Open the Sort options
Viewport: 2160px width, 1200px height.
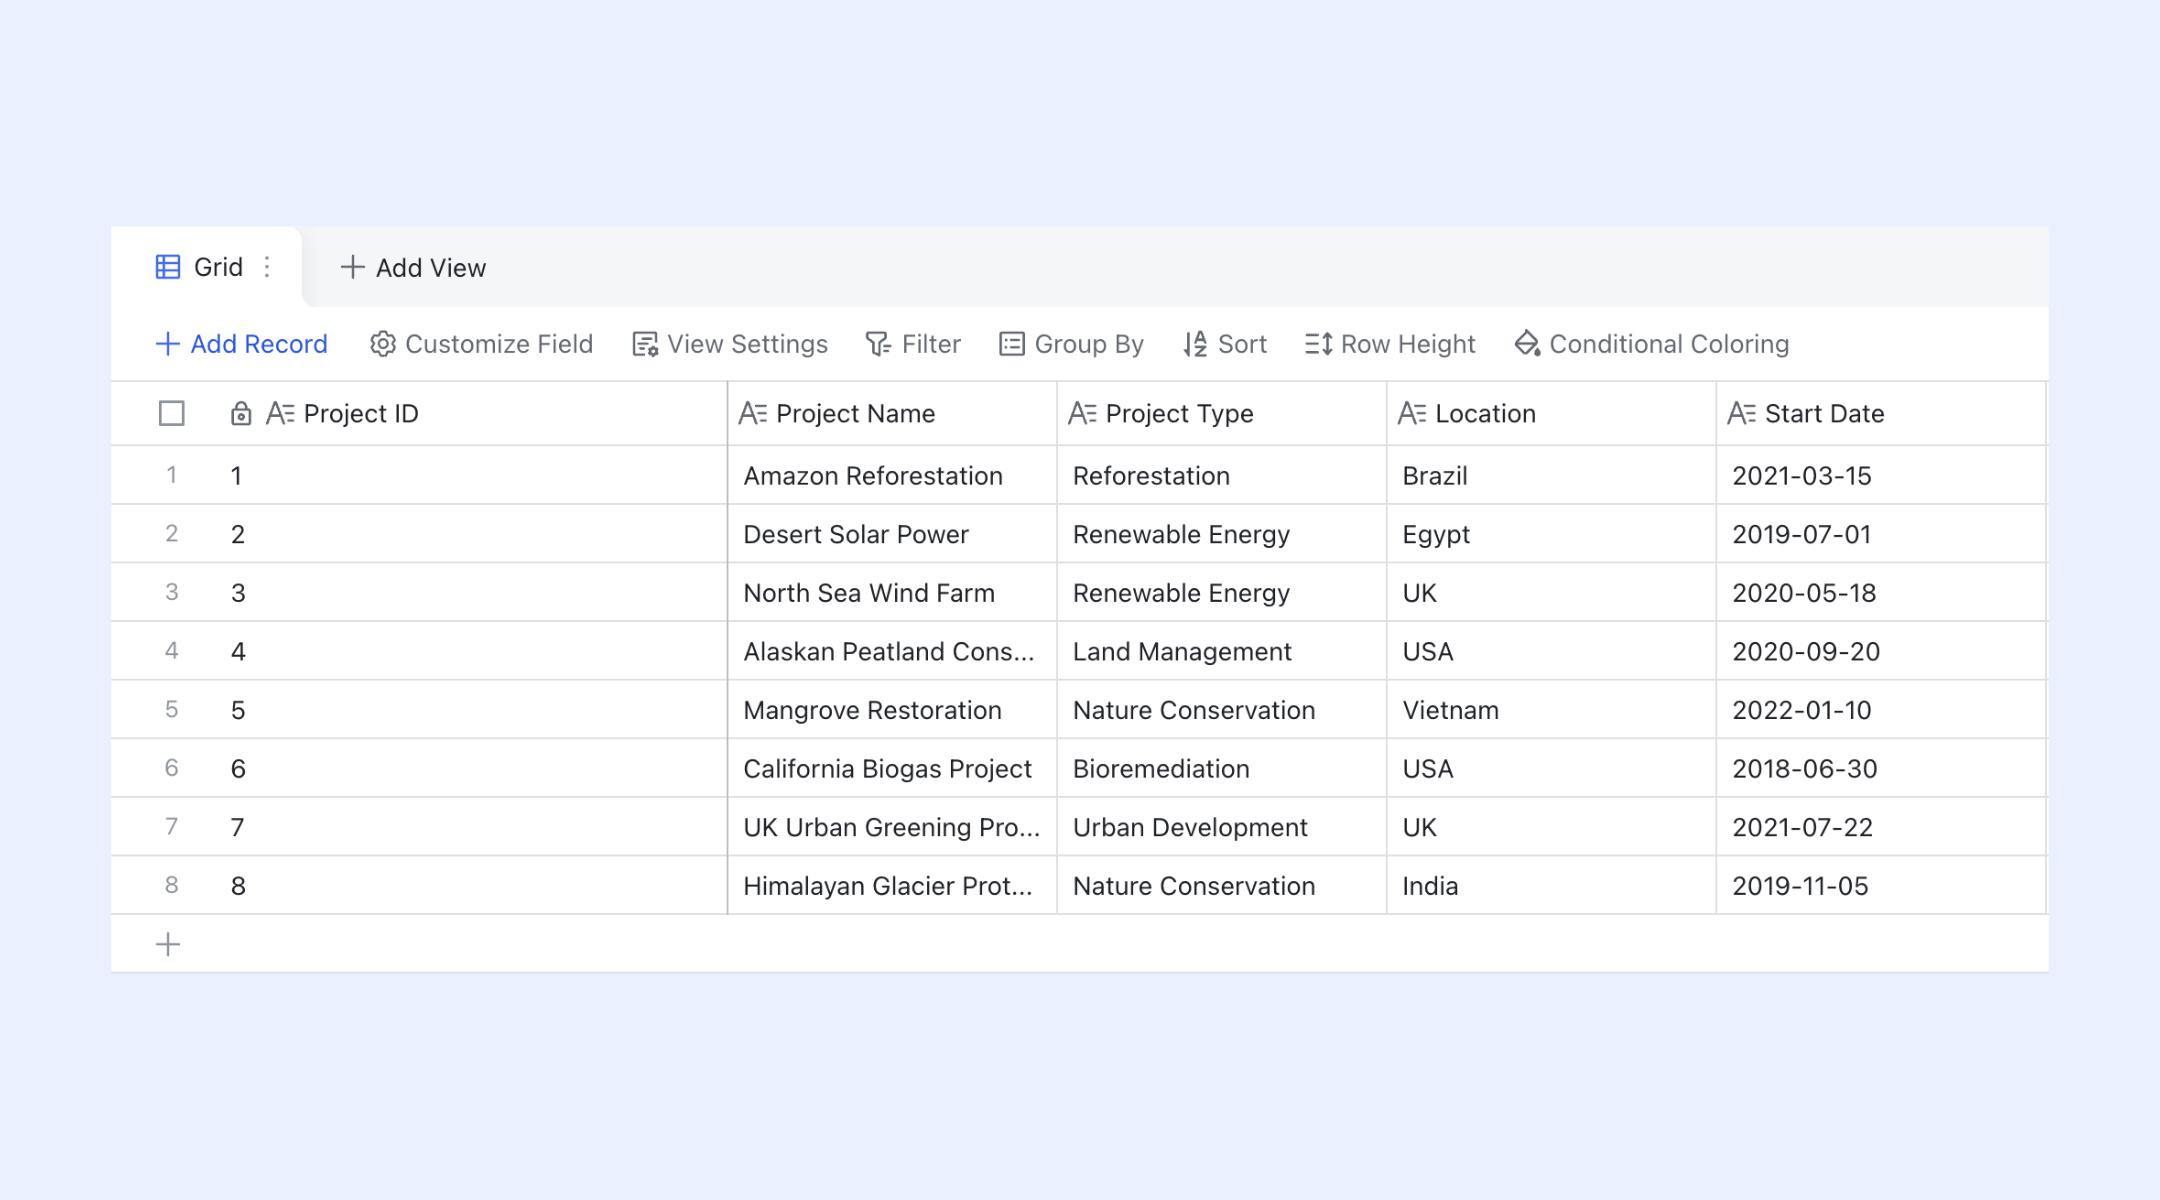(1225, 344)
